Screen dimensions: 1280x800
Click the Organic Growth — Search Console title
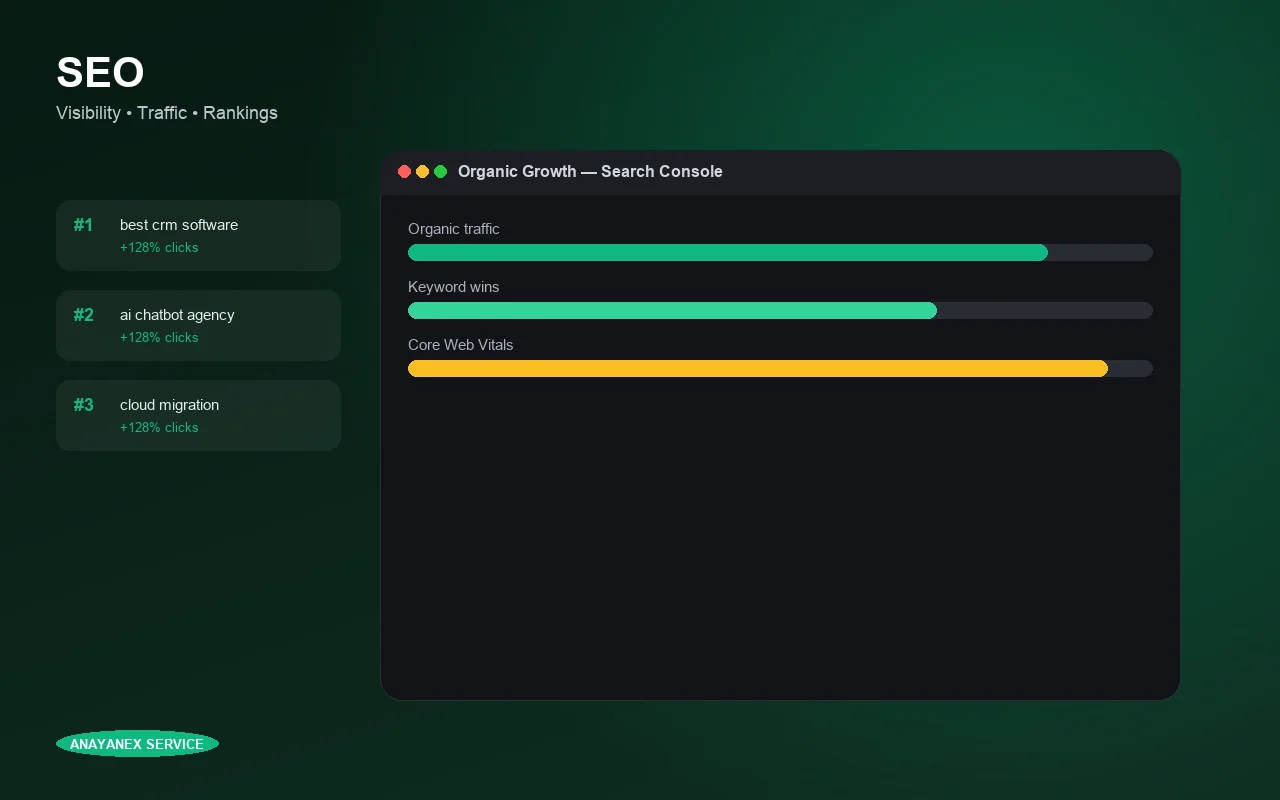point(590,172)
